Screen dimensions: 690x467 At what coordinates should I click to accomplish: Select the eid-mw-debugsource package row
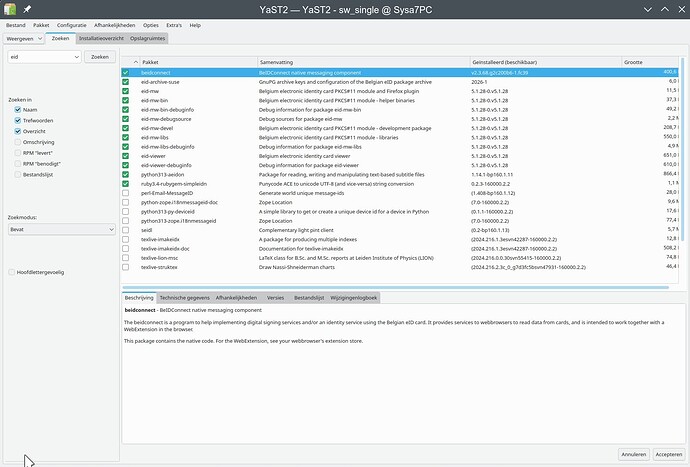400,119
